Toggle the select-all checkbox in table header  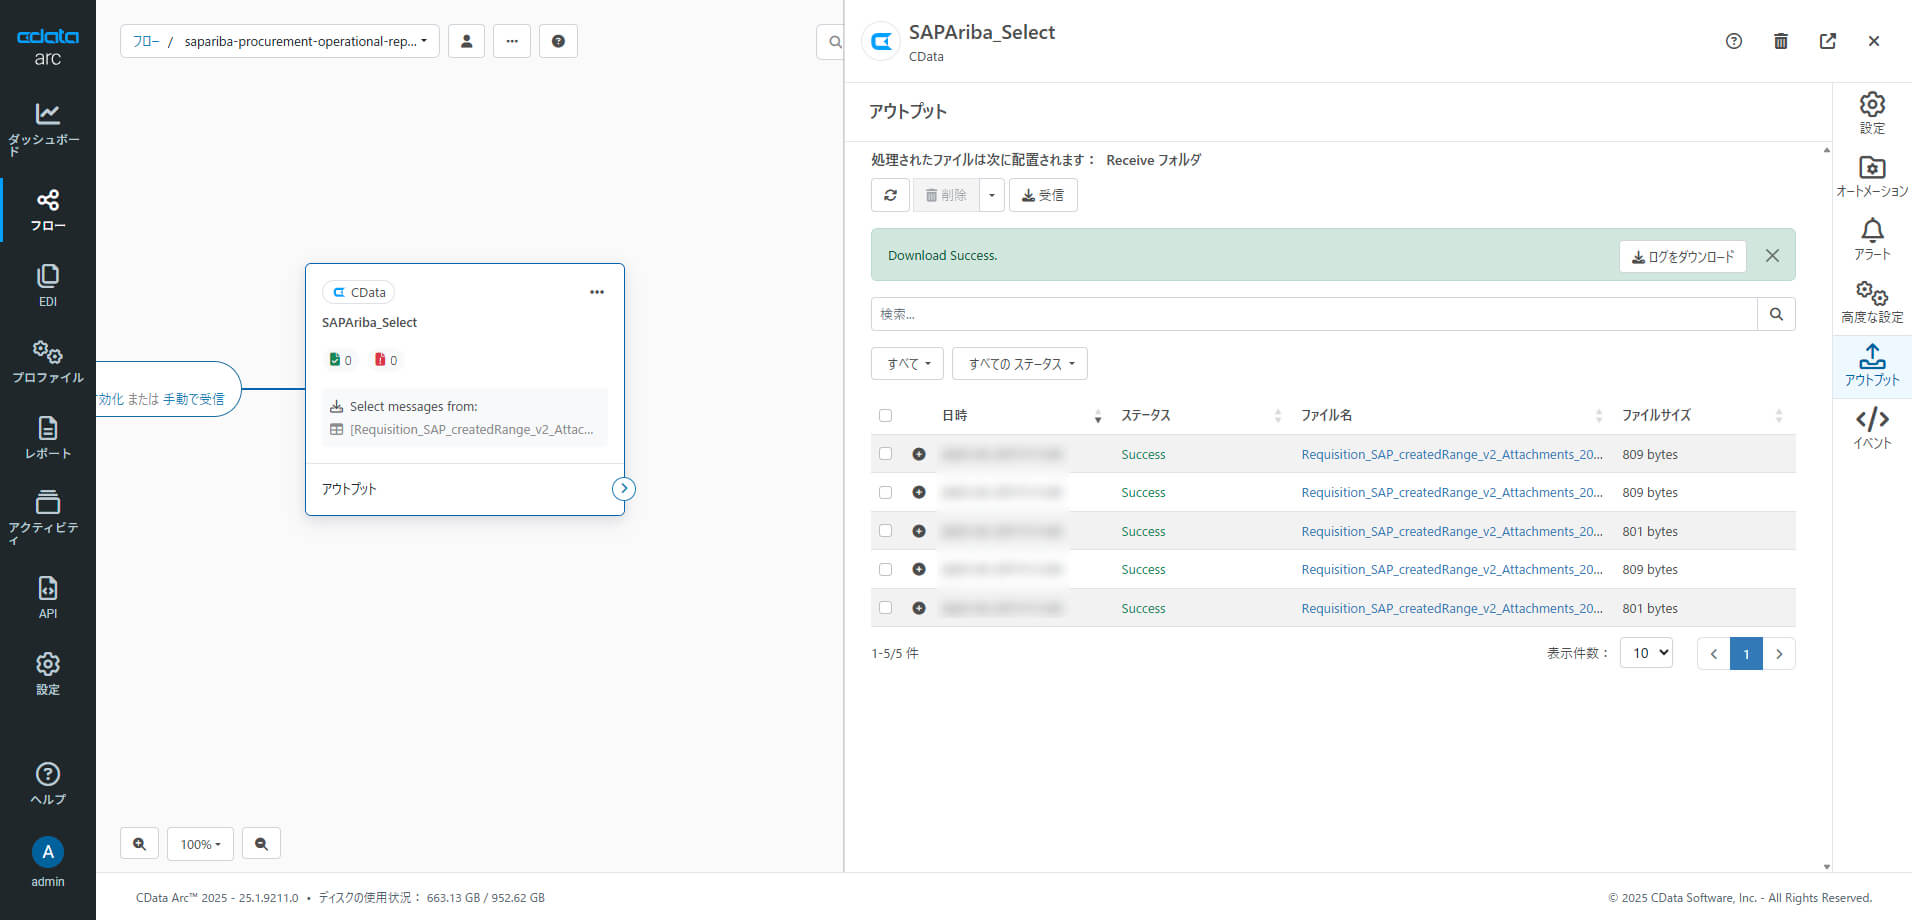(x=885, y=415)
